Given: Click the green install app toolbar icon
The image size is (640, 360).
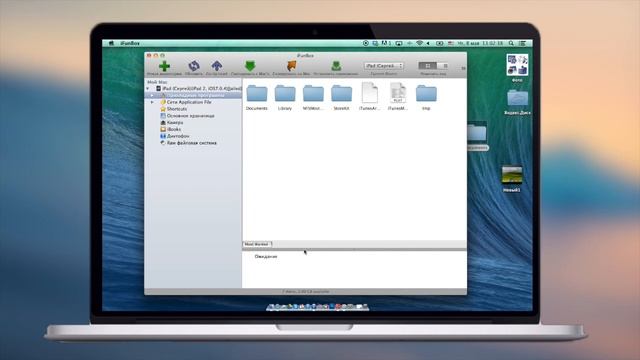Looking at the screenshot, I should coord(336,66).
